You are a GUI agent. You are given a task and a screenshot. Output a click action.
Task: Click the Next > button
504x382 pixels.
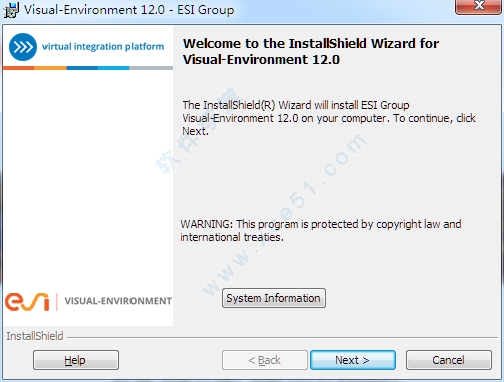tap(353, 360)
